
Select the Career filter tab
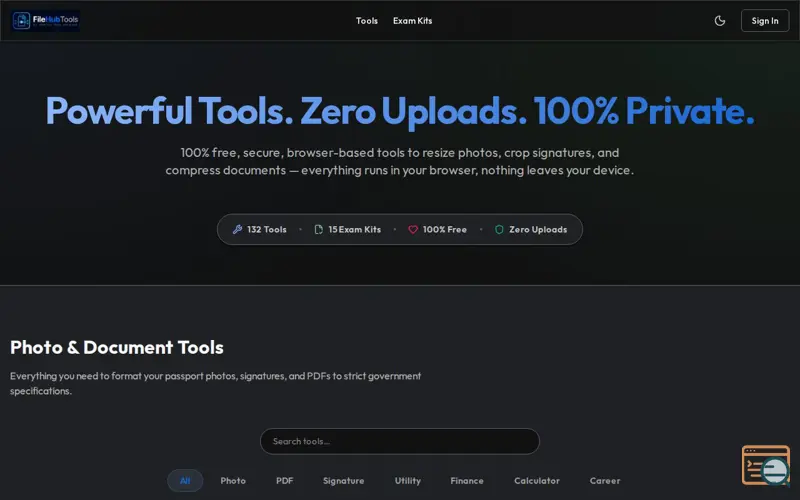click(x=605, y=481)
